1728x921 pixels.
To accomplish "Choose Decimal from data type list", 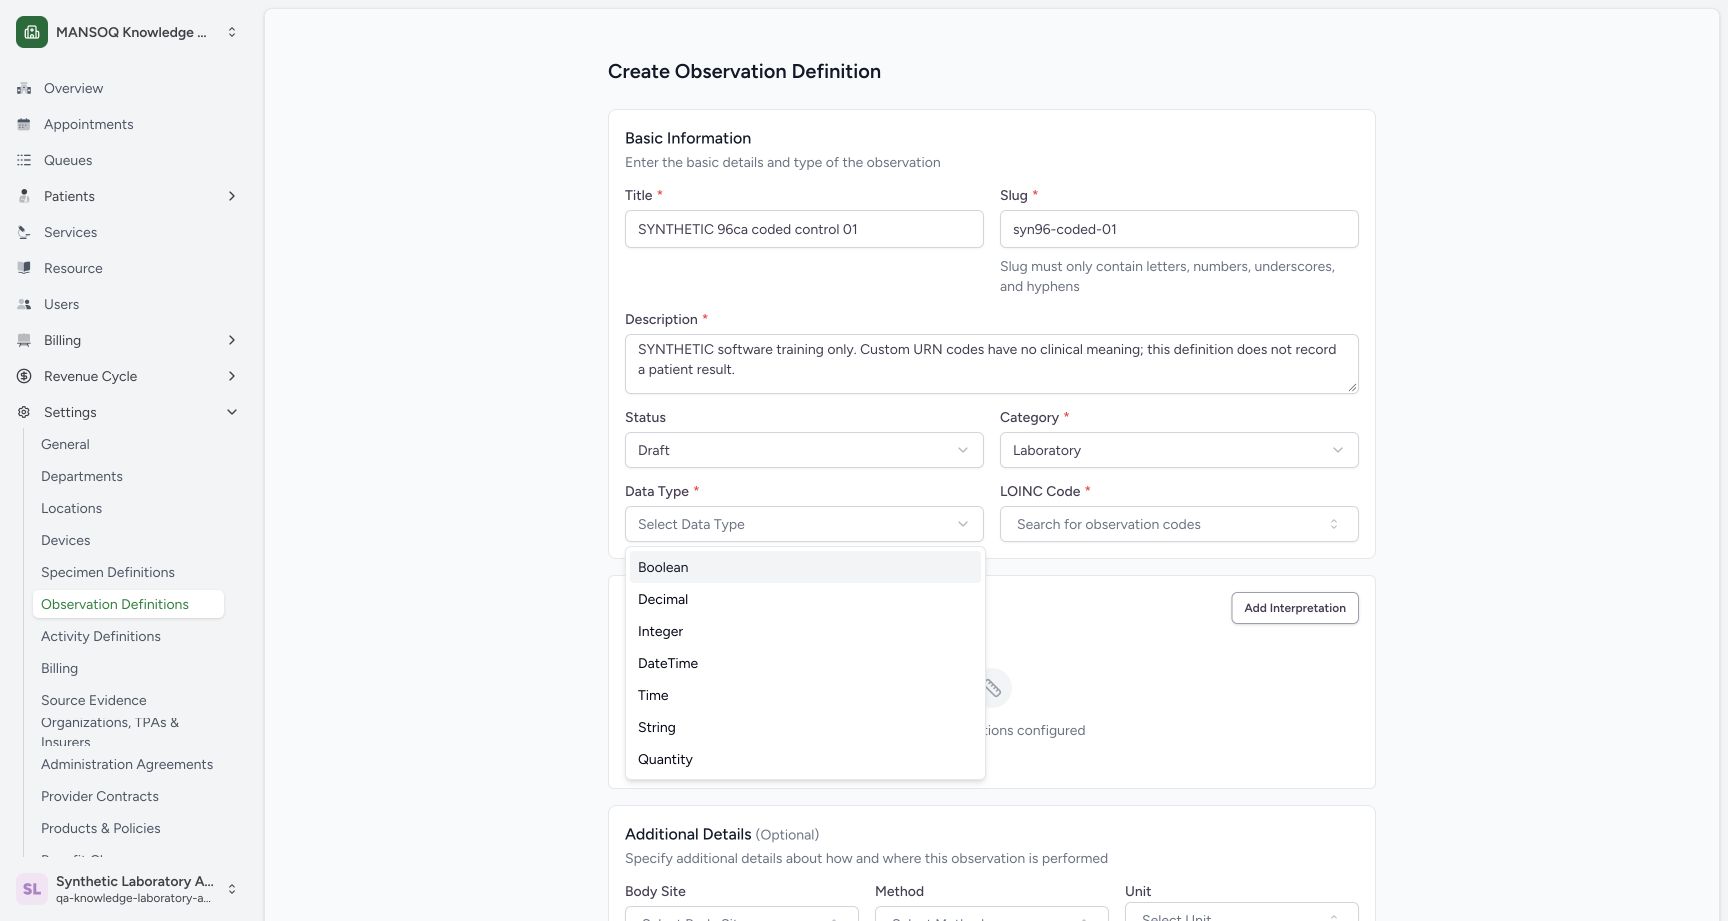I will (805, 599).
